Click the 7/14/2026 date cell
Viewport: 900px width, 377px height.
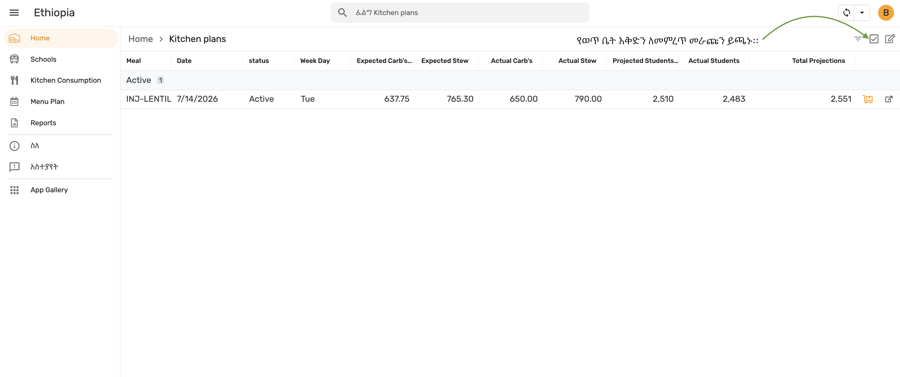pos(197,99)
